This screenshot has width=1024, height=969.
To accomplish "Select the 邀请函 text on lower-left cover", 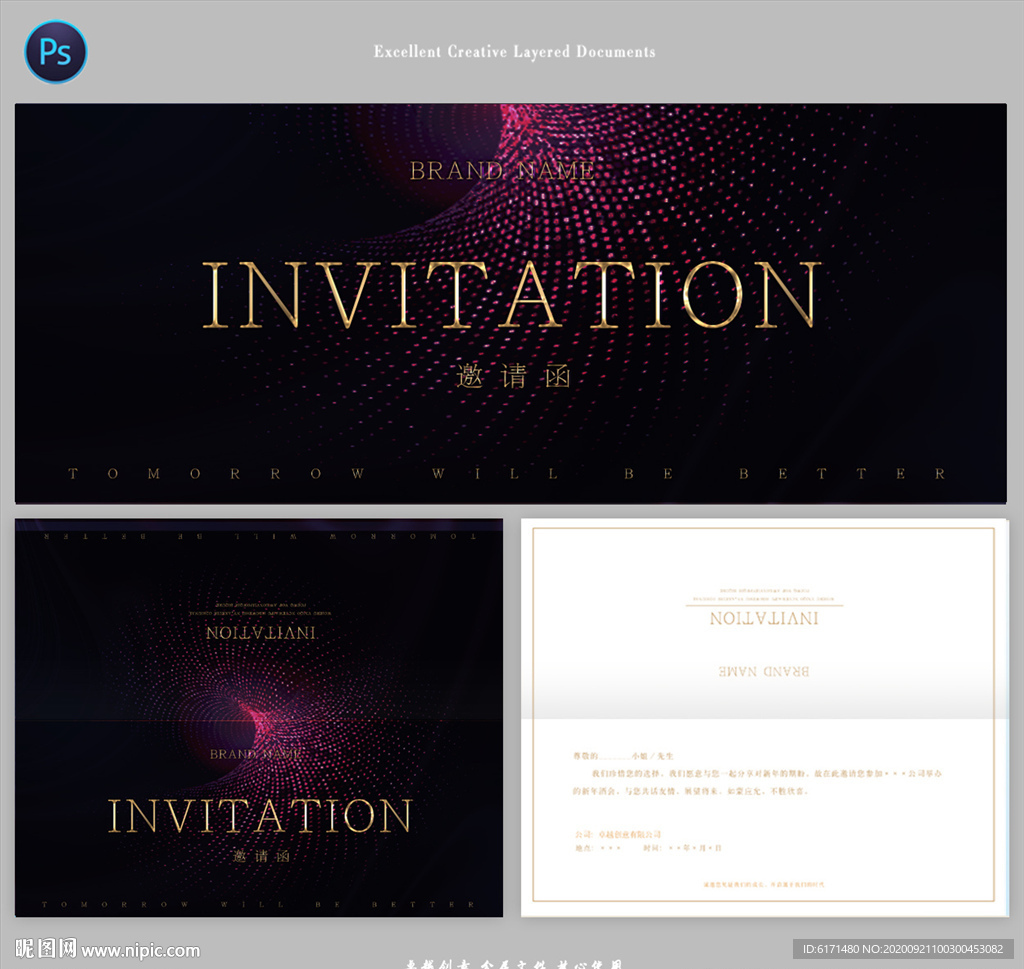I will 260,857.
